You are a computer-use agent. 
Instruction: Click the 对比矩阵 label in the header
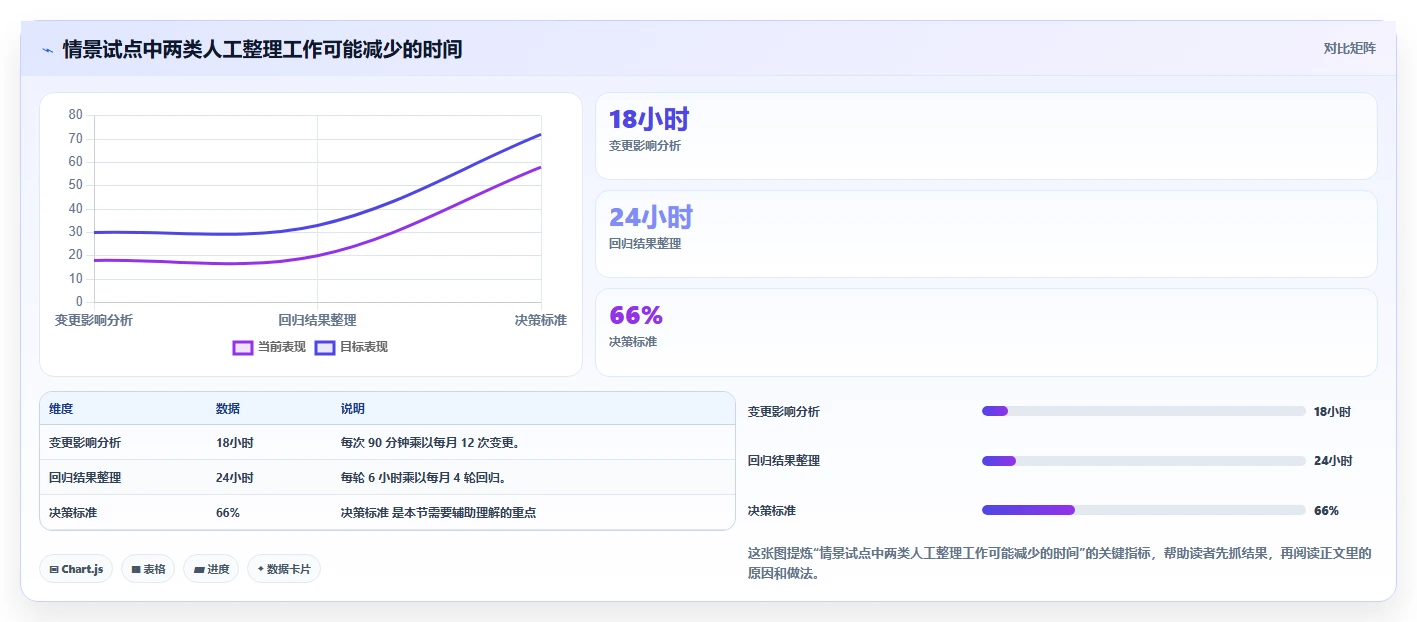click(1349, 48)
